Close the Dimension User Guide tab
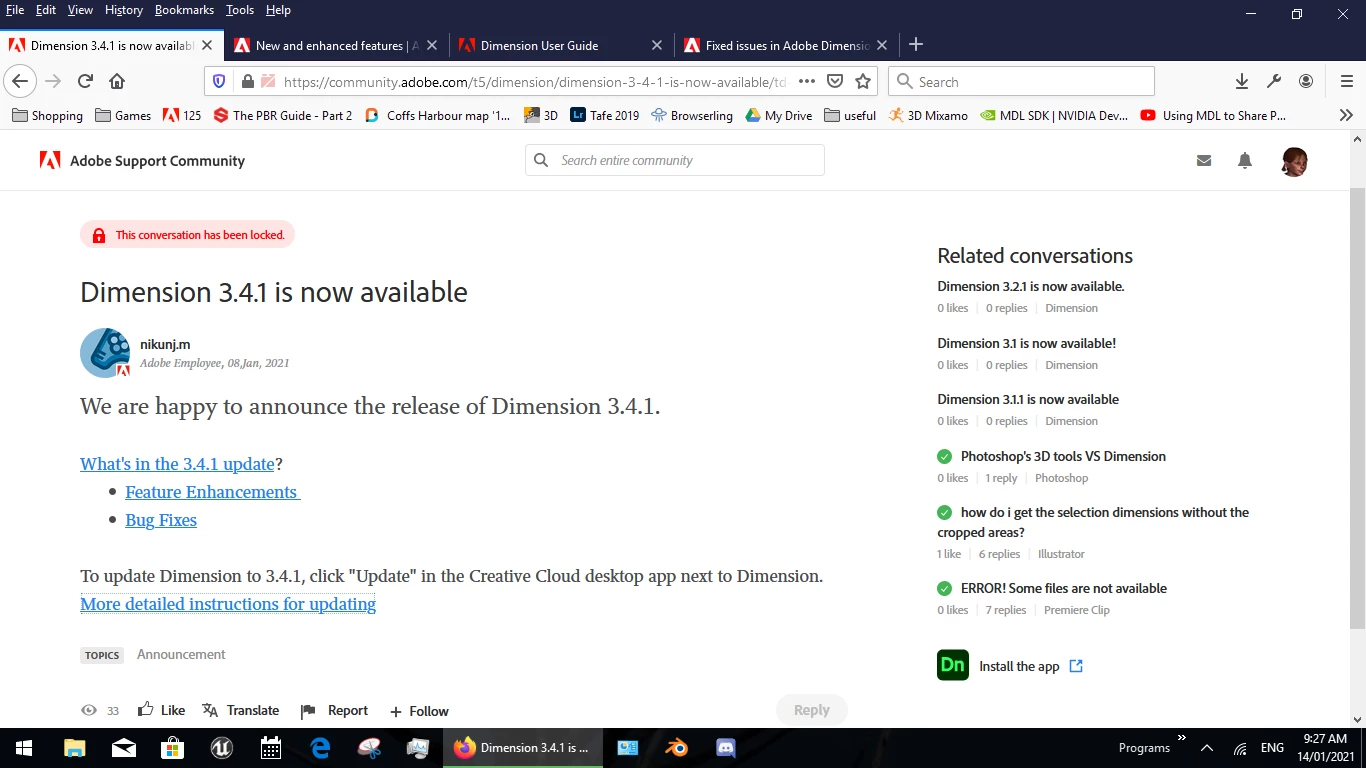1366x768 pixels. pyautogui.click(x=657, y=45)
